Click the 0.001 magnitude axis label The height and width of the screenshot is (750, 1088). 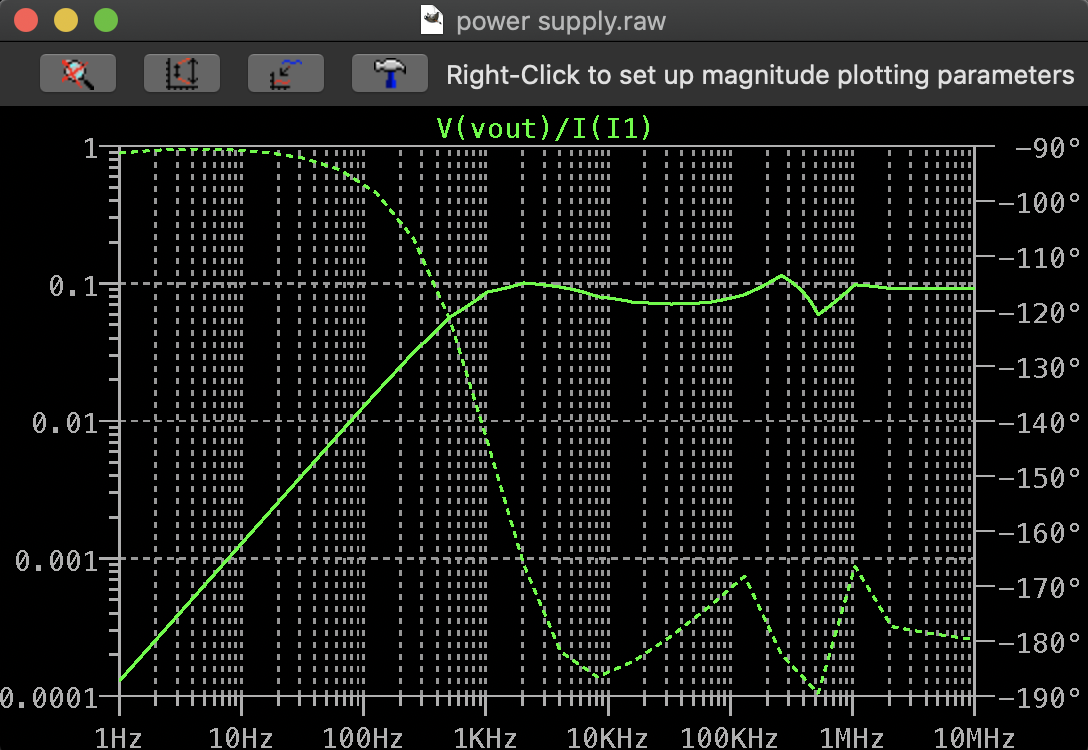coord(57,560)
